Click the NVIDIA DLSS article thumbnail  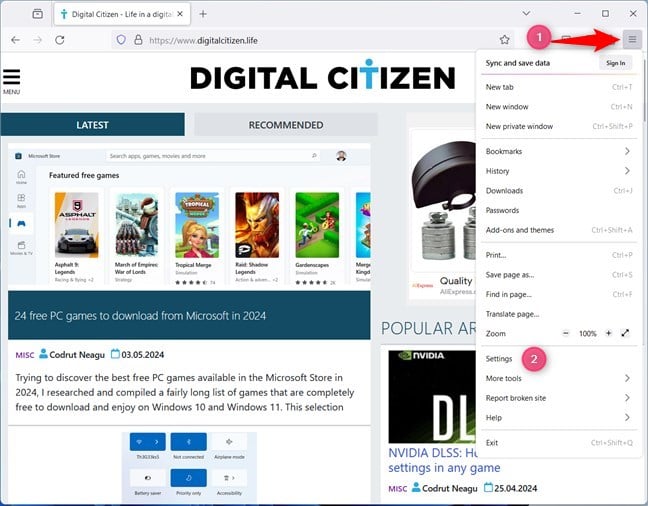[x=432, y=396]
